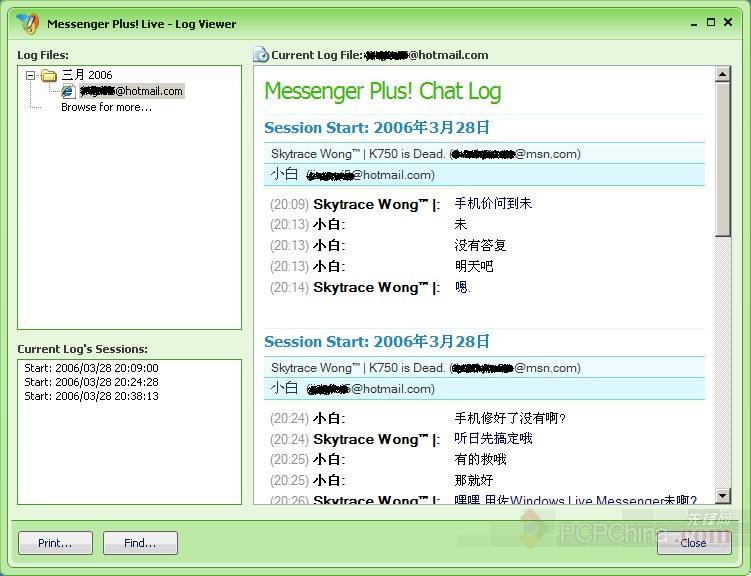Maximize the Log Viewer window
Screen dimensions: 751x576
711,22
